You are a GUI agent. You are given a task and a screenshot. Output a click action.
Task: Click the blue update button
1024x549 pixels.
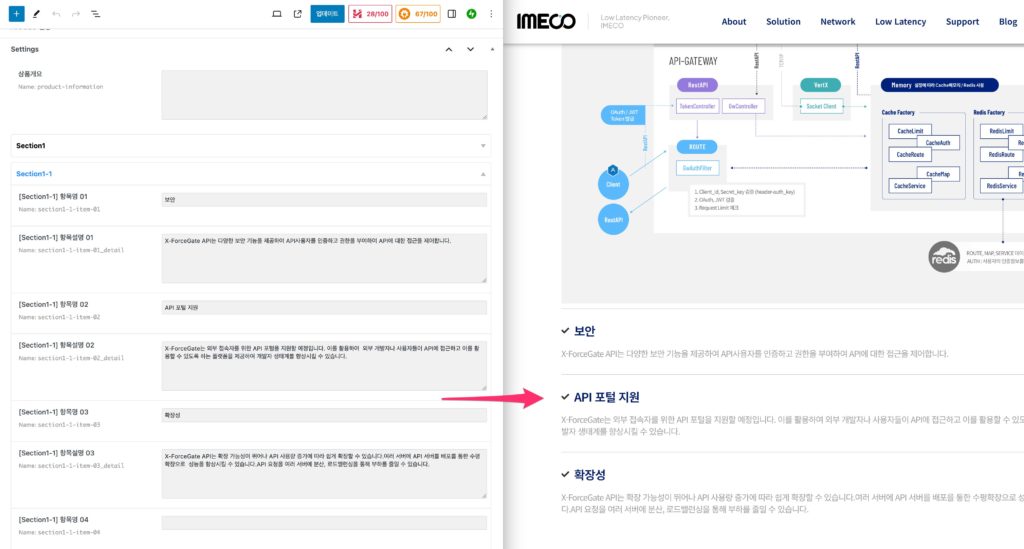coord(327,14)
